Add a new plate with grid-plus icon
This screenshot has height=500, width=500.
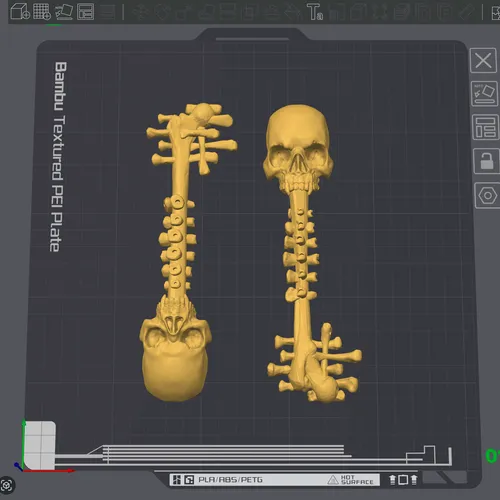pyautogui.click(x=42, y=11)
